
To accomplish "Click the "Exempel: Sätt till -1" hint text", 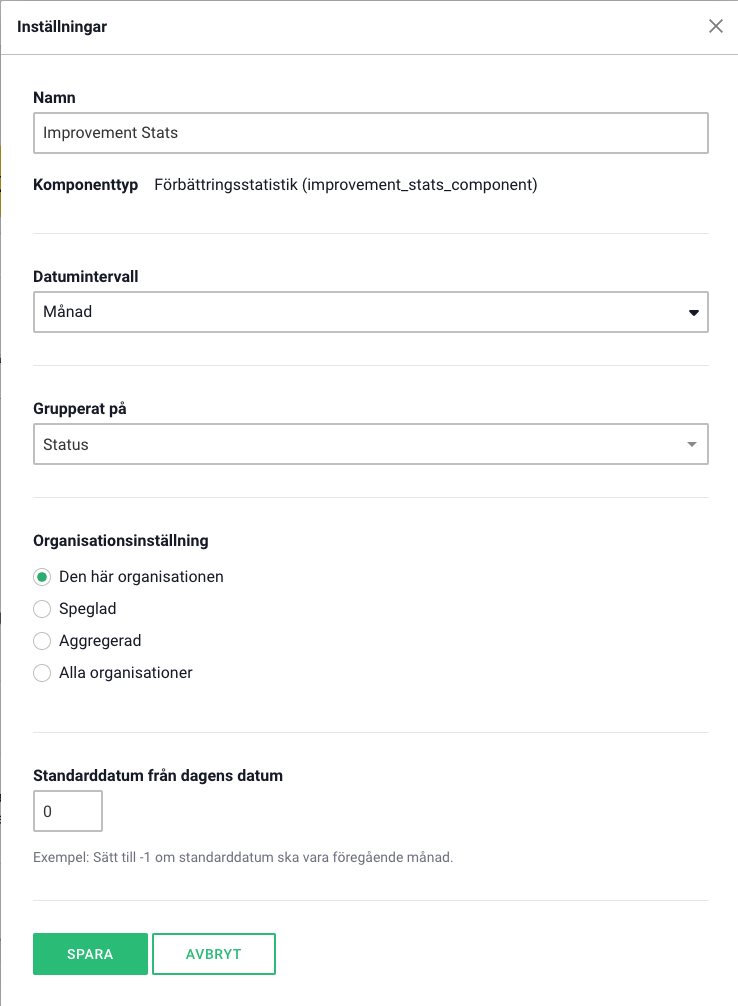I will pyautogui.click(x=243, y=857).
